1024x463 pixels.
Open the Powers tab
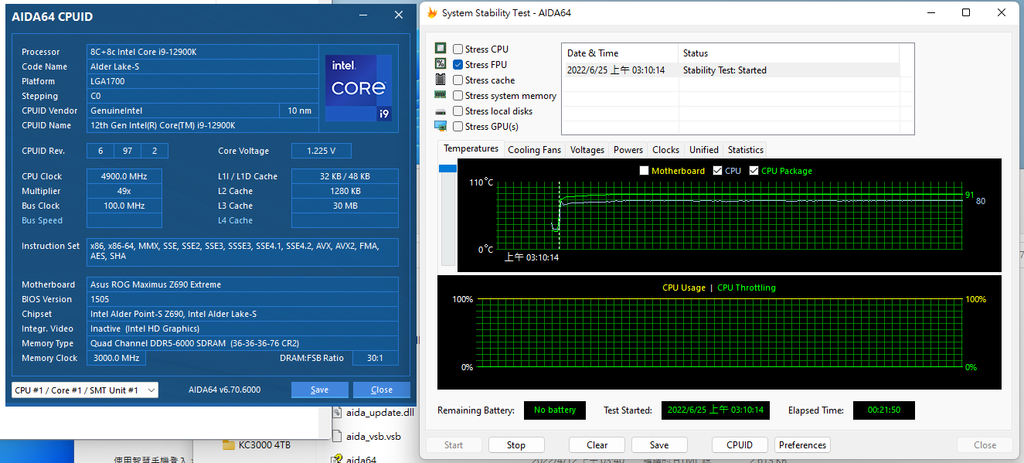click(x=628, y=150)
